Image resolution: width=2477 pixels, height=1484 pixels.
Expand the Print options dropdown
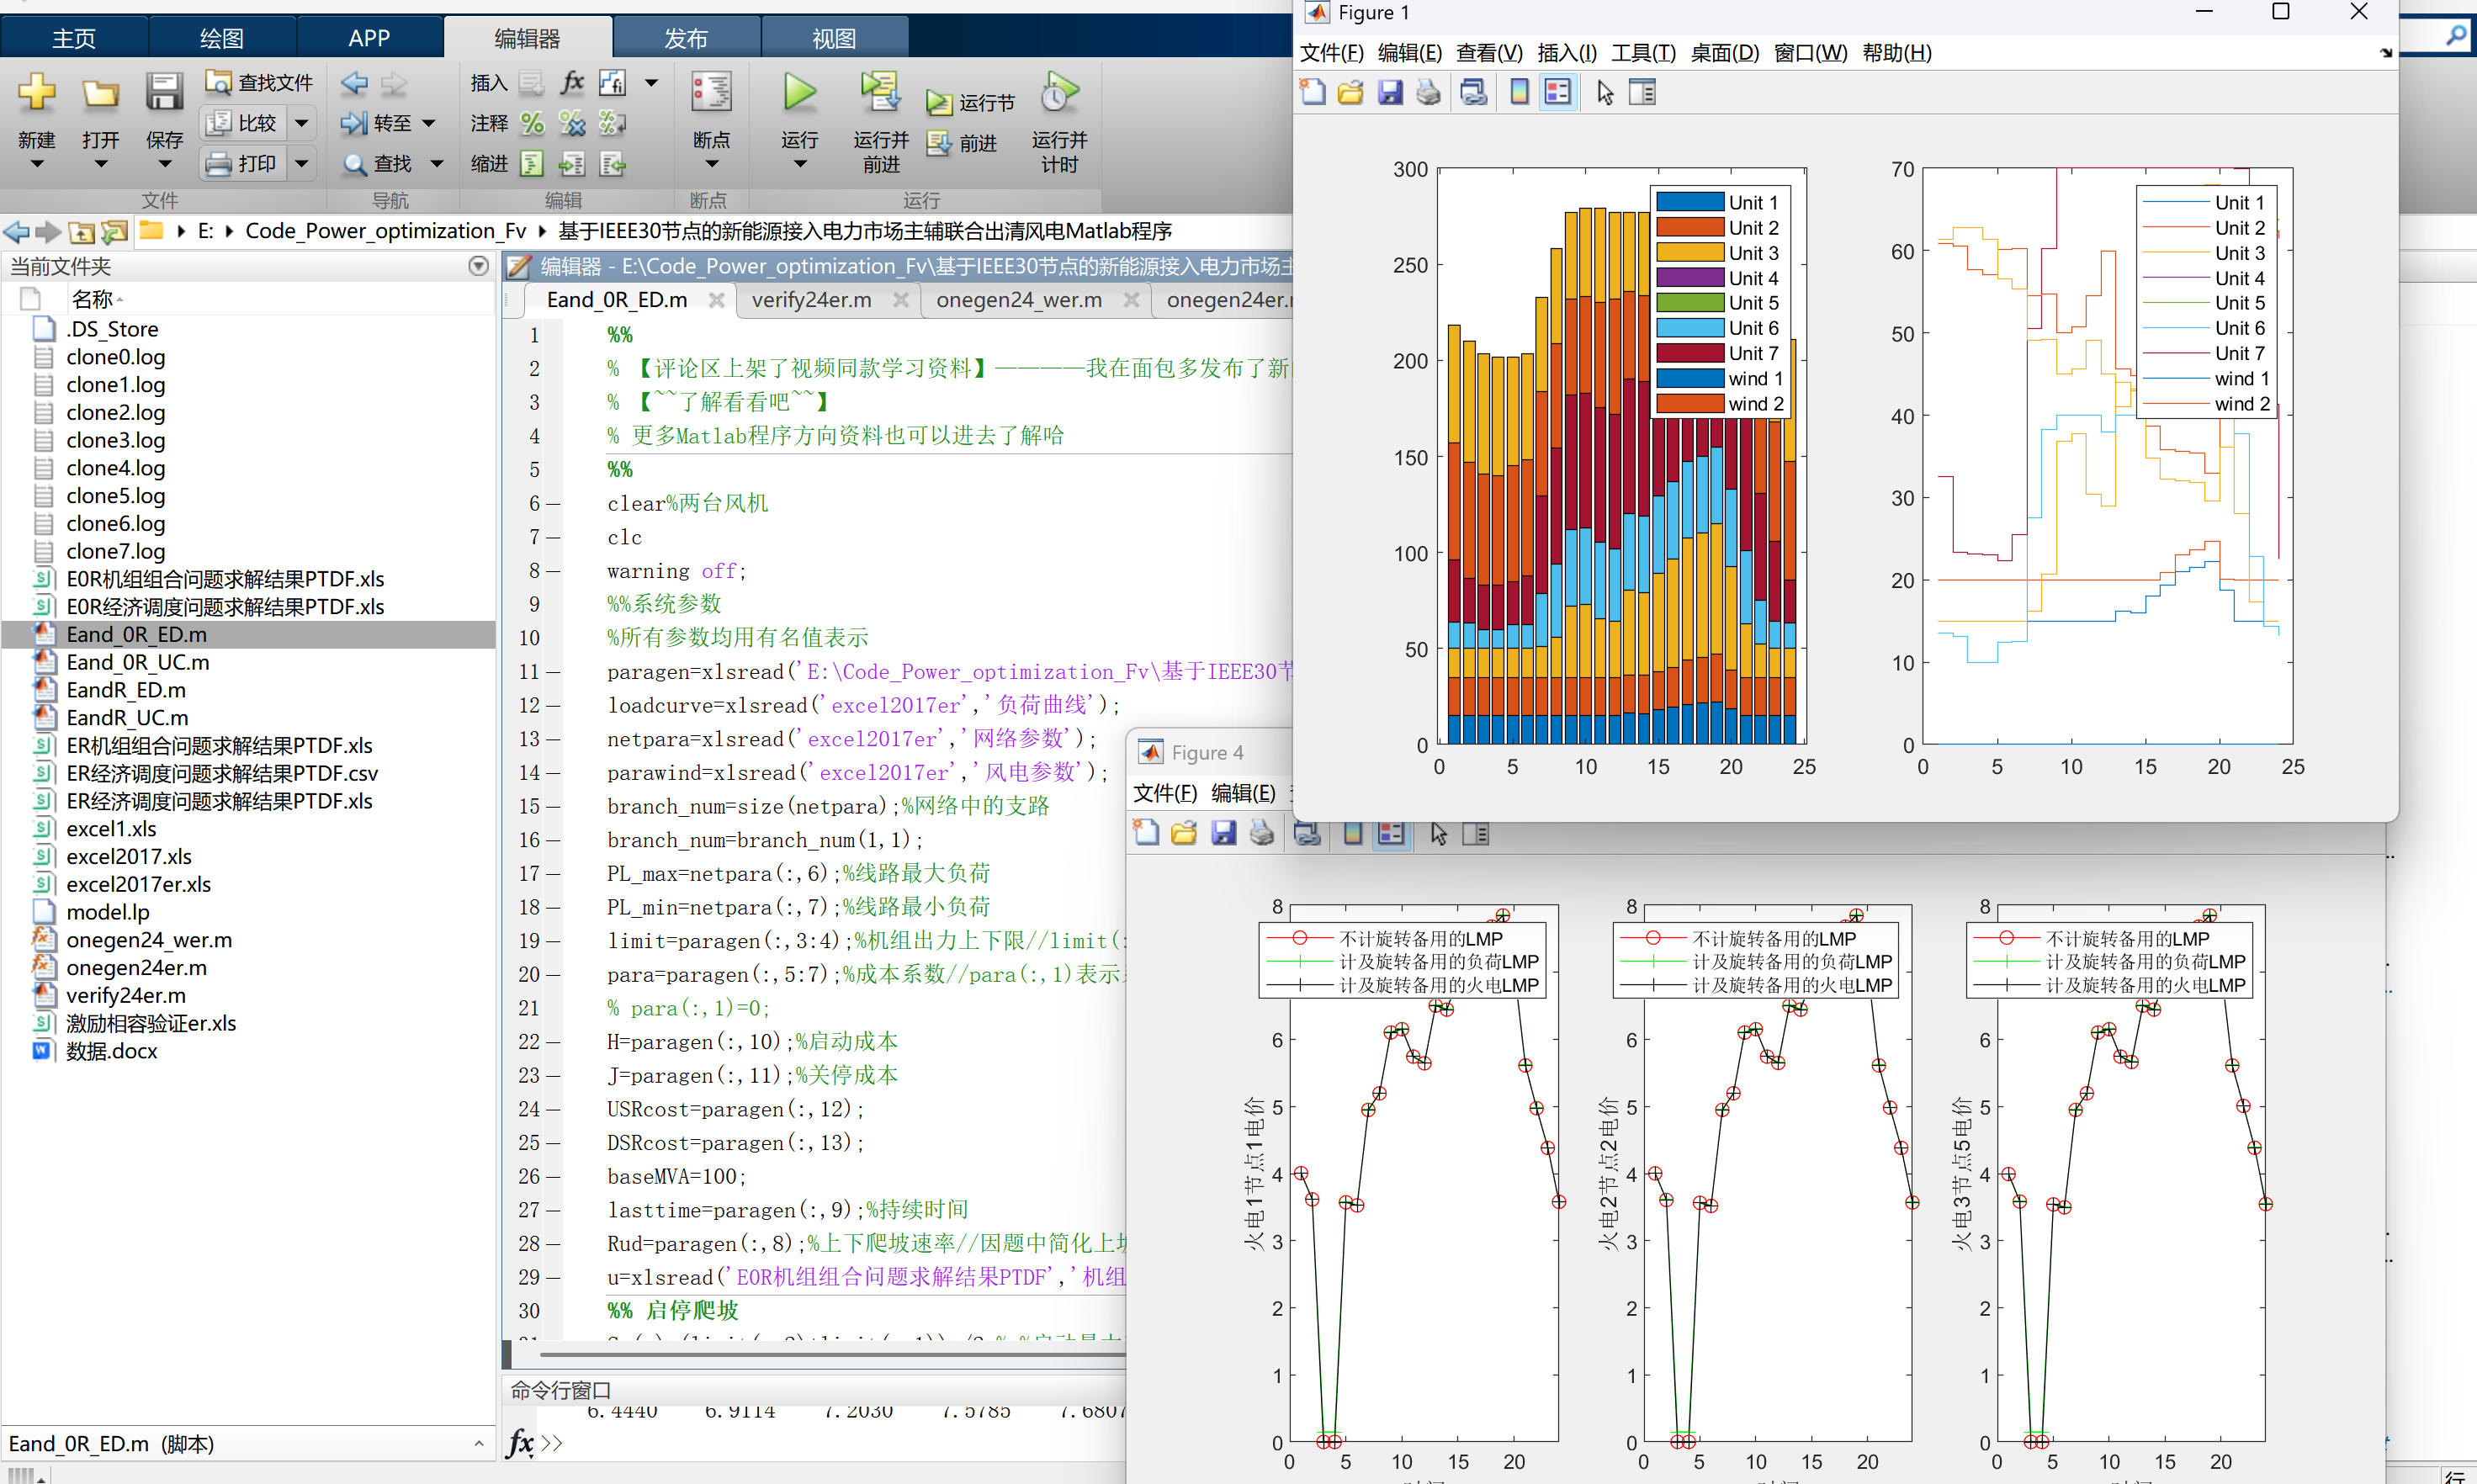(301, 163)
